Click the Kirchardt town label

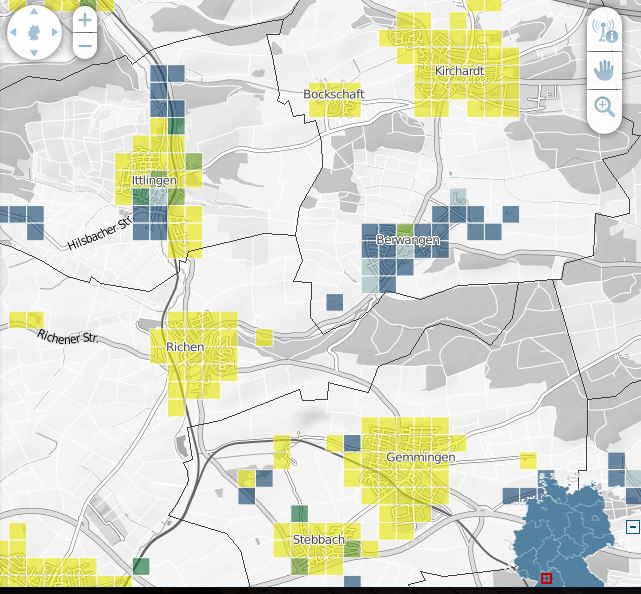pyautogui.click(x=459, y=71)
